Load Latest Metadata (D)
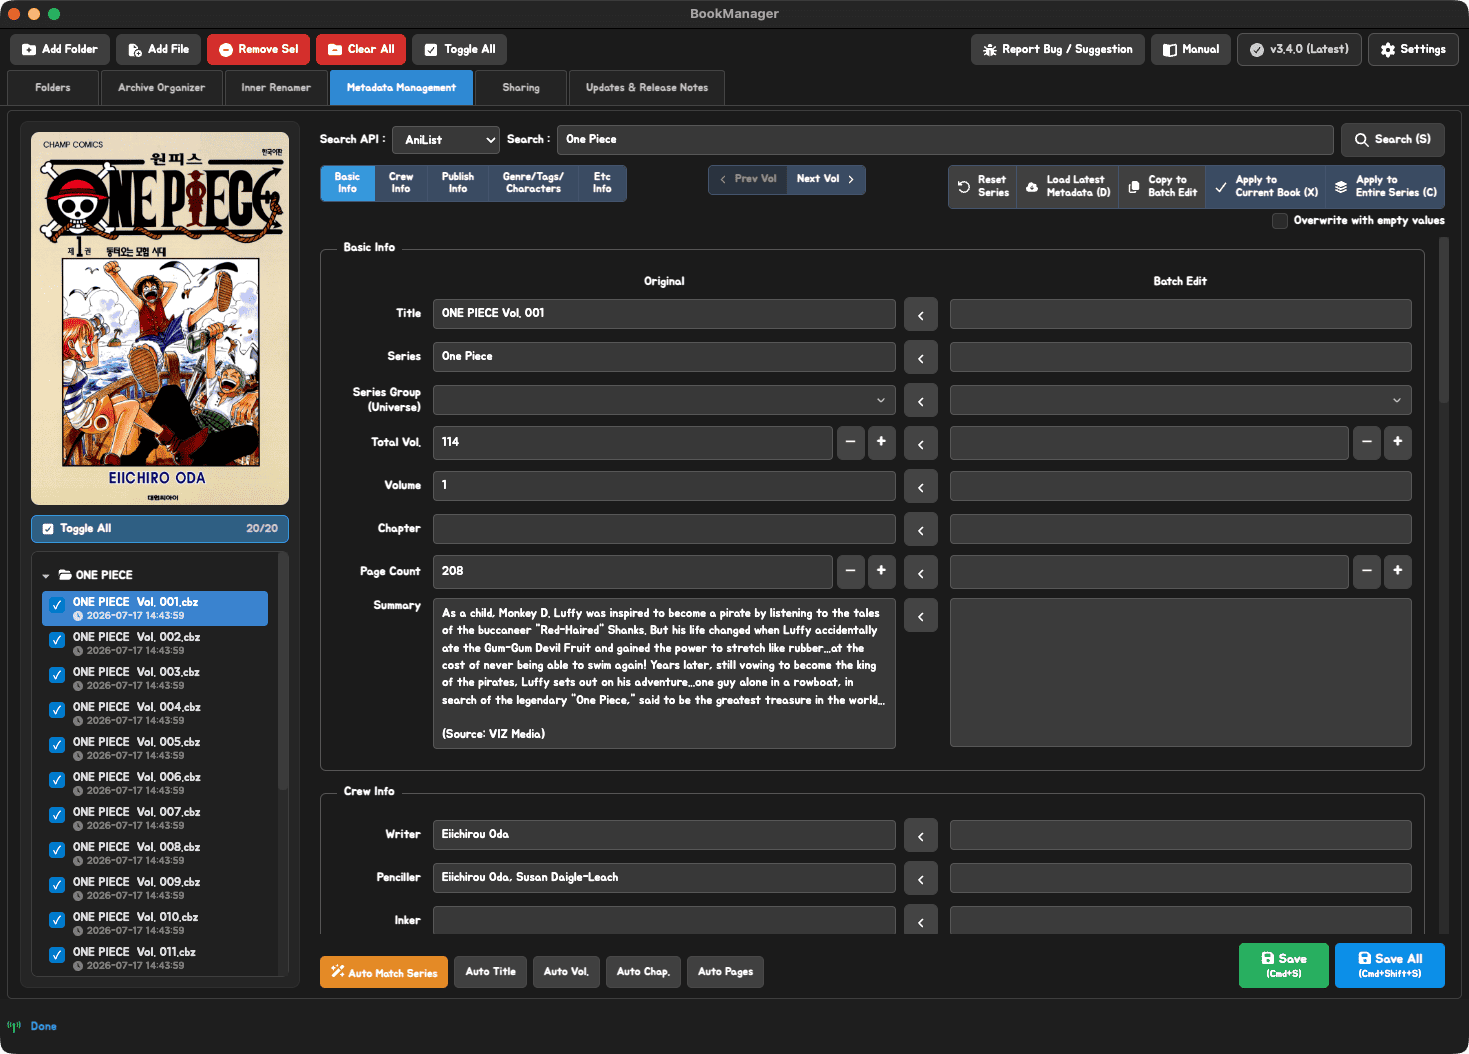Image resolution: width=1469 pixels, height=1054 pixels. coord(1068,186)
